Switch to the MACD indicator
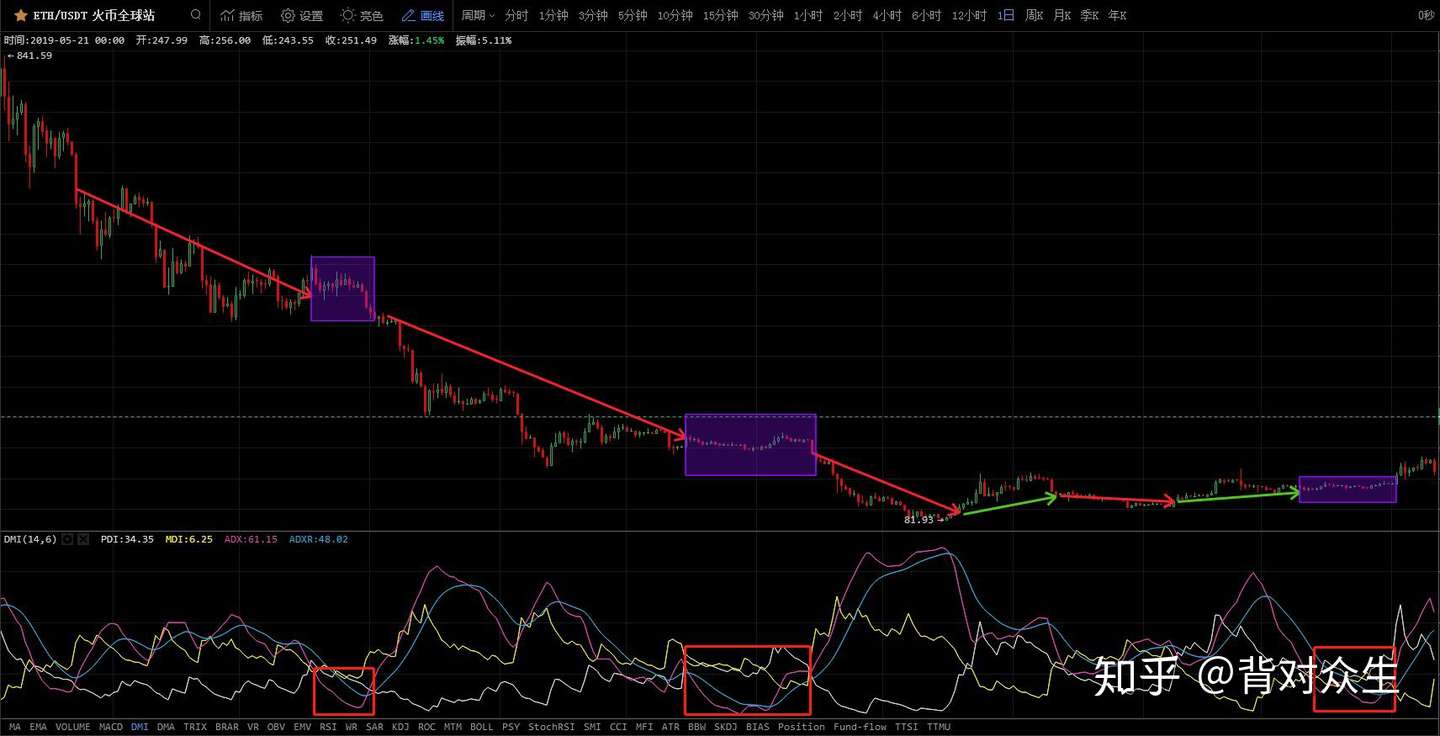This screenshot has height=736, width=1440. tap(111, 727)
